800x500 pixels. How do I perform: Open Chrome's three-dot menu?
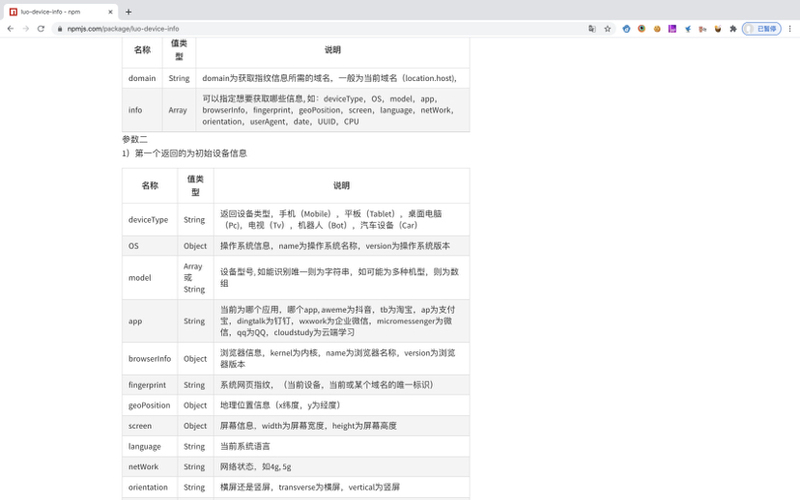point(790,29)
